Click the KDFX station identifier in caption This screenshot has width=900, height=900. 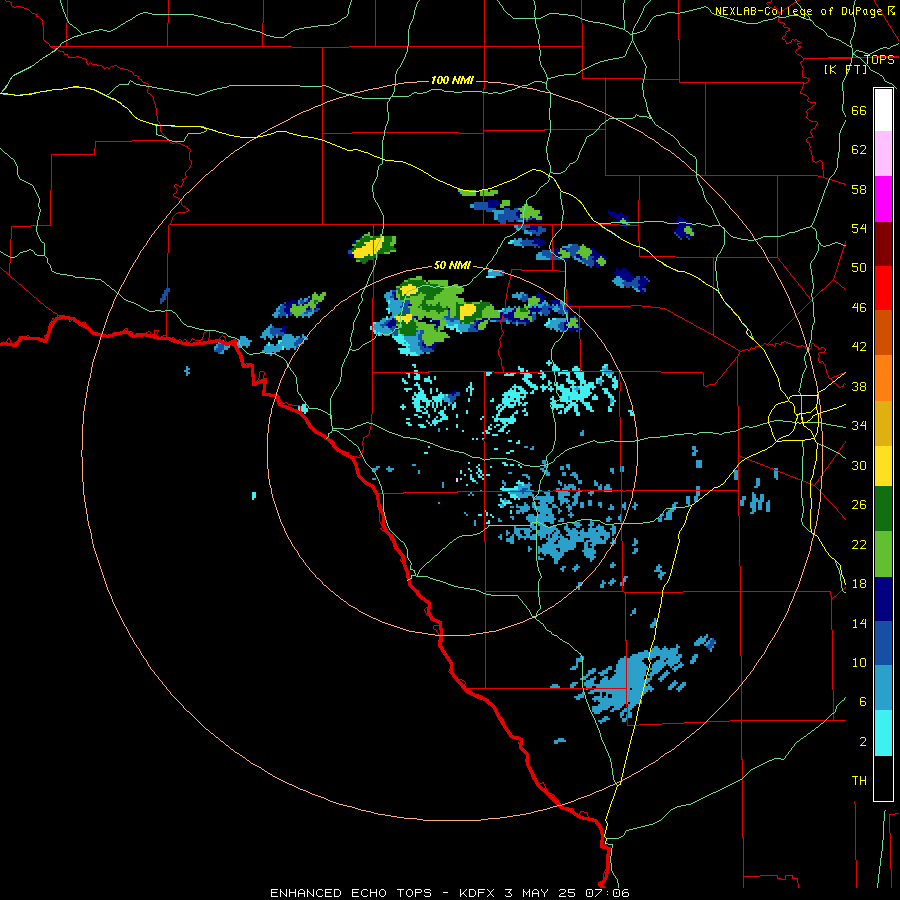479,893
